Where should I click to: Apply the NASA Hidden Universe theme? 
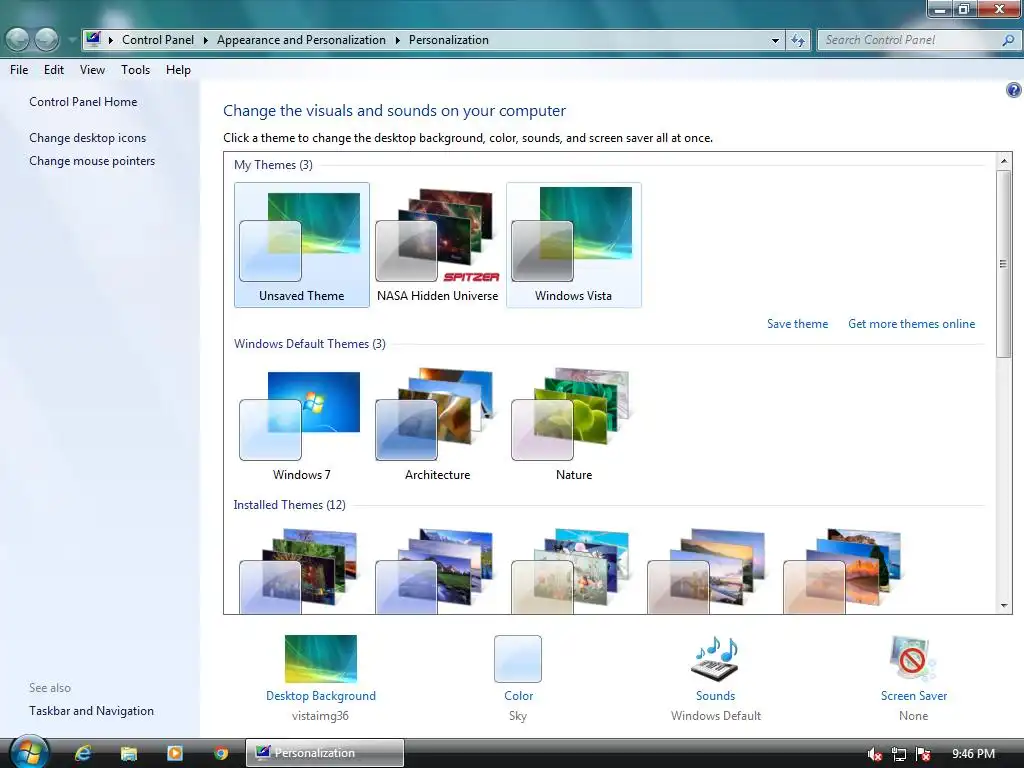coord(438,245)
